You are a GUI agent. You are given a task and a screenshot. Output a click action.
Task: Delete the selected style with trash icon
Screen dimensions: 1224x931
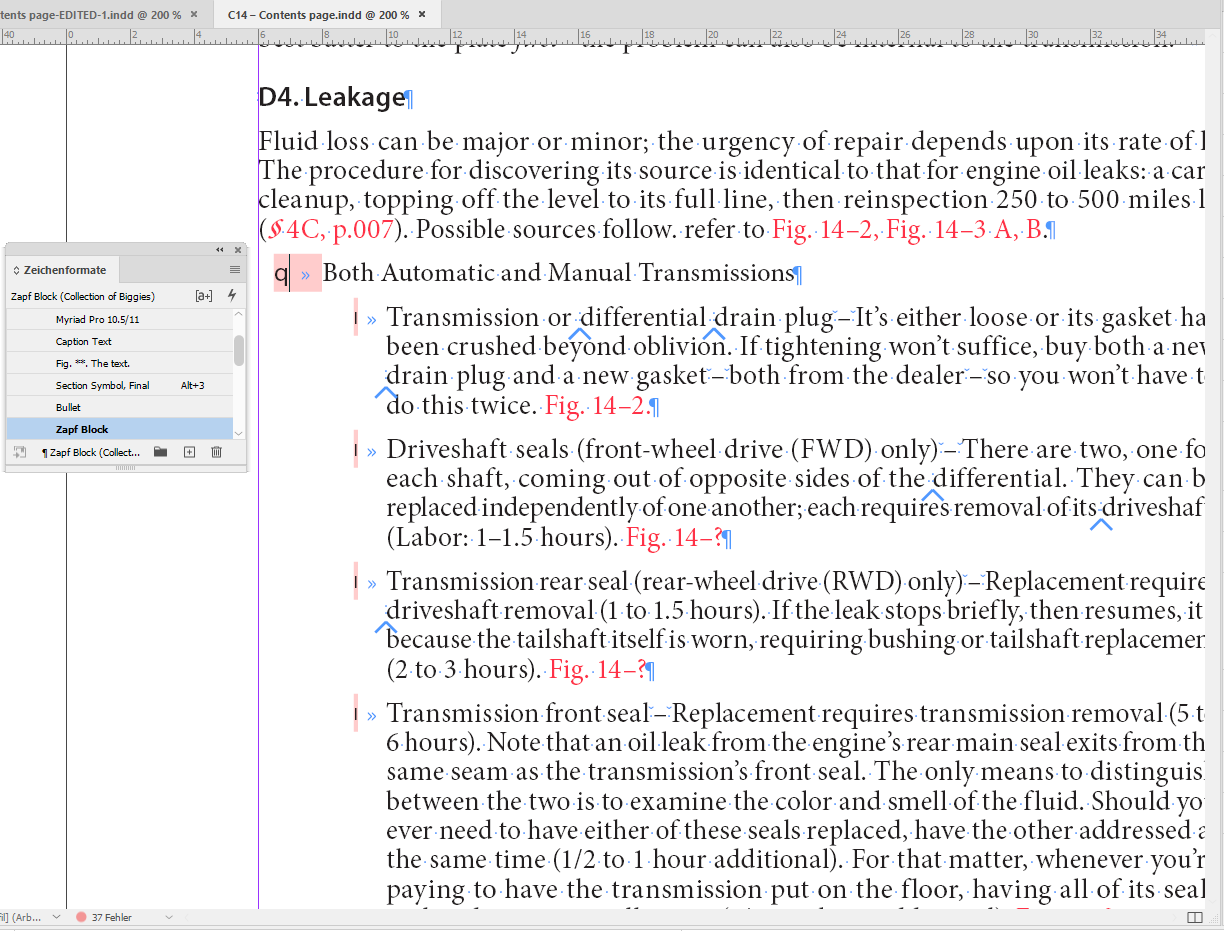(x=215, y=452)
